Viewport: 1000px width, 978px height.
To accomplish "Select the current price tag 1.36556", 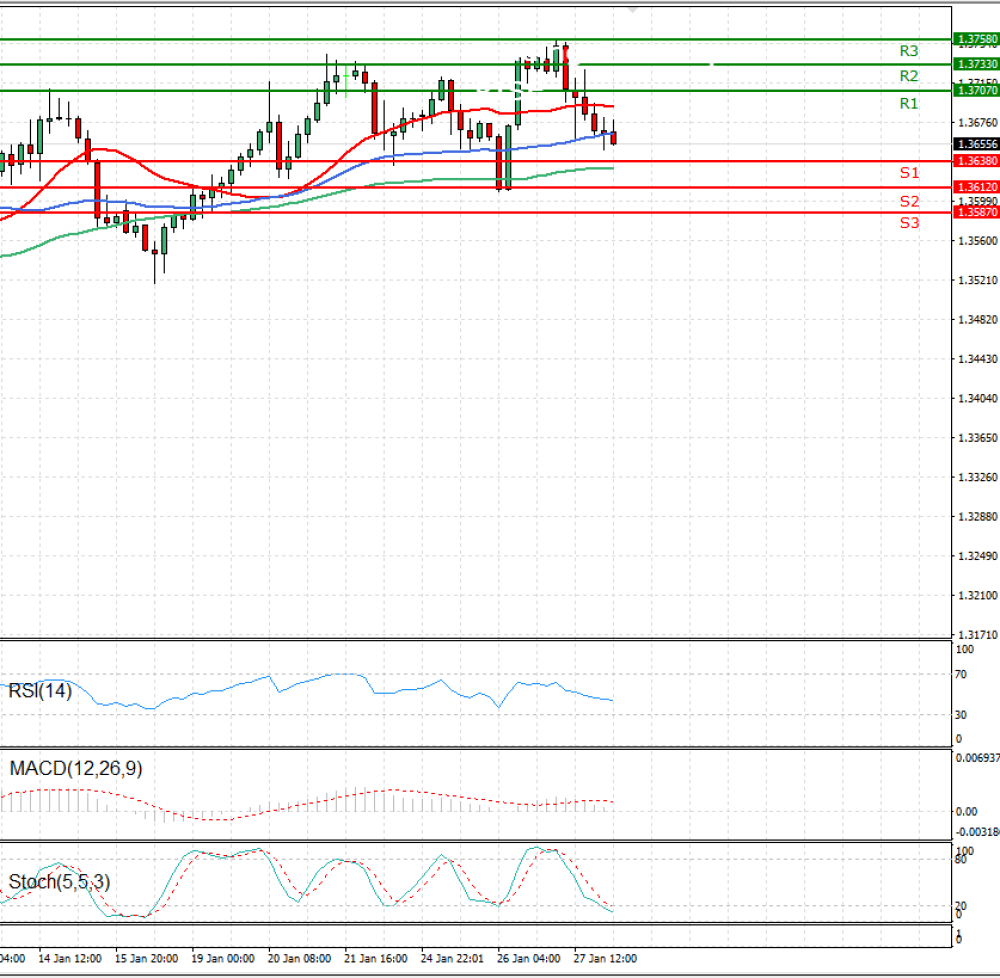I will [x=976, y=144].
